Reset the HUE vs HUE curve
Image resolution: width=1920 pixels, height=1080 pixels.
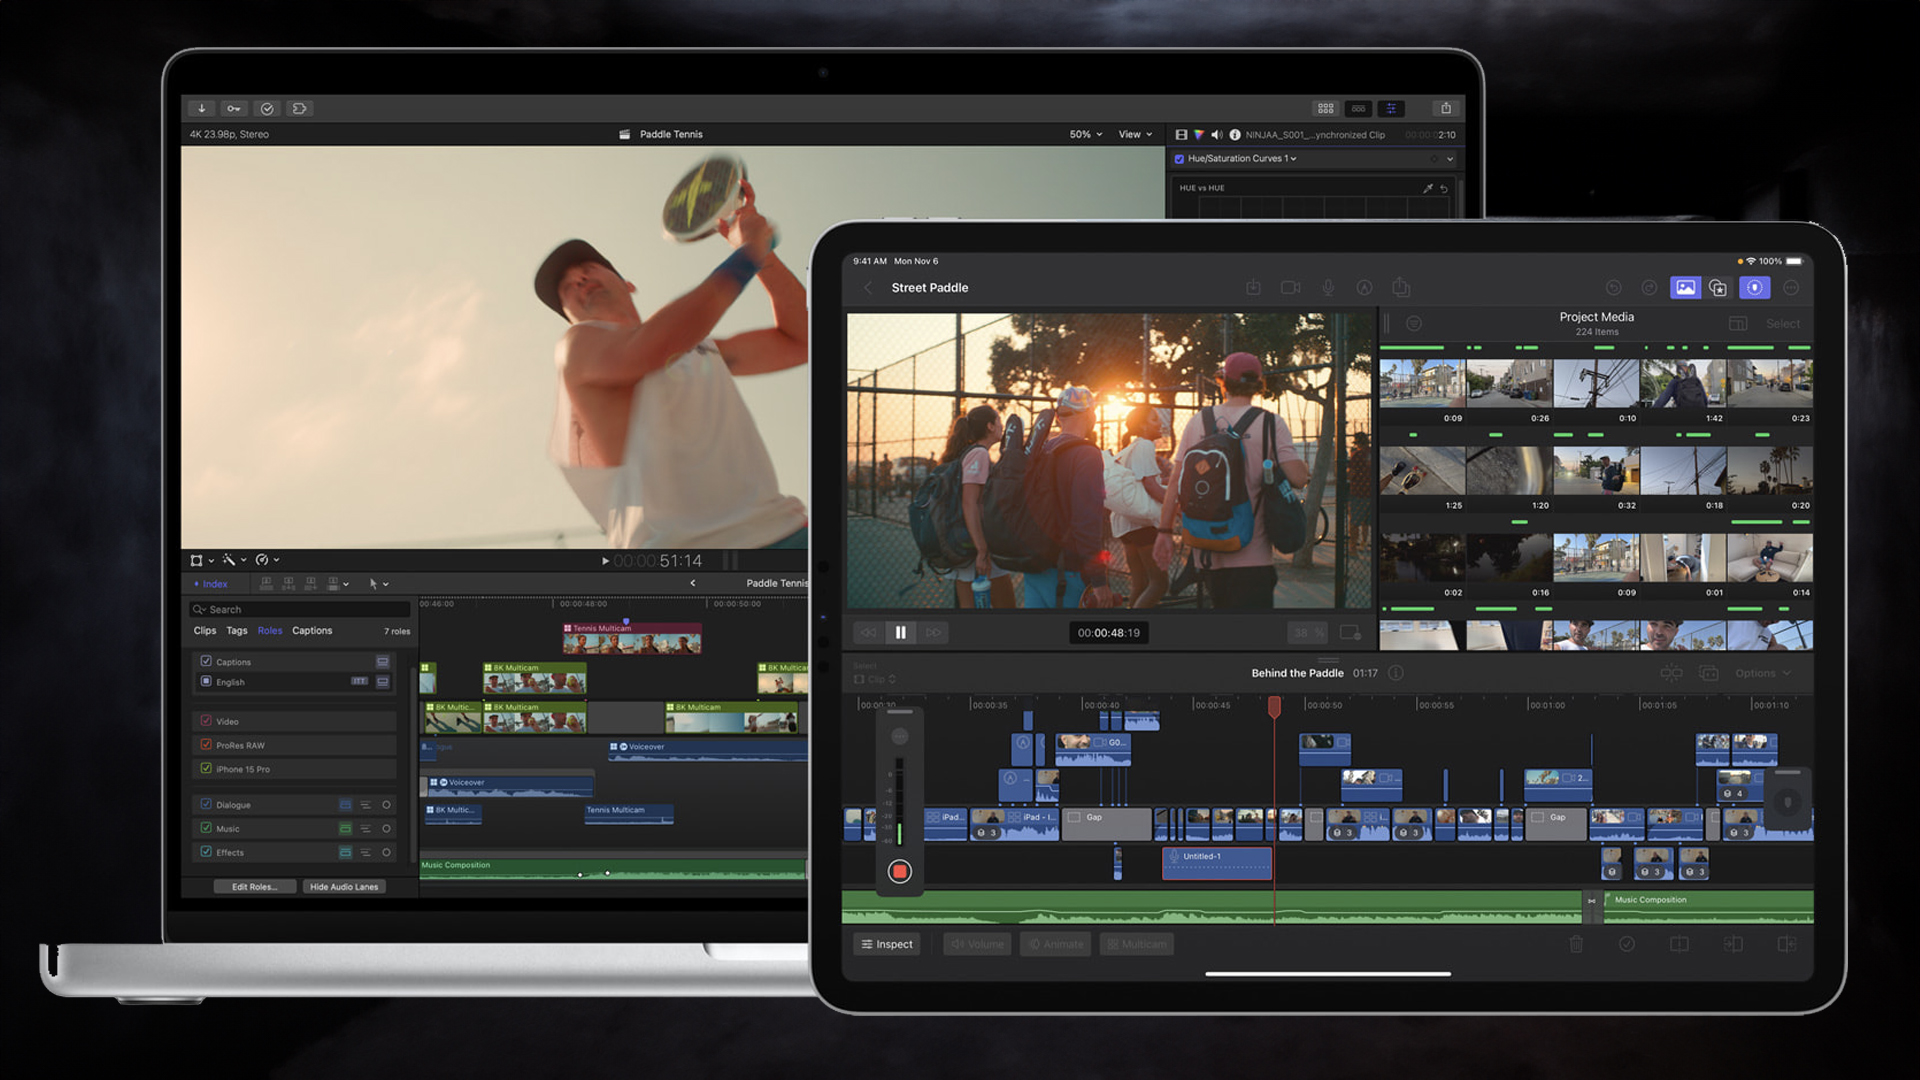tap(1444, 188)
